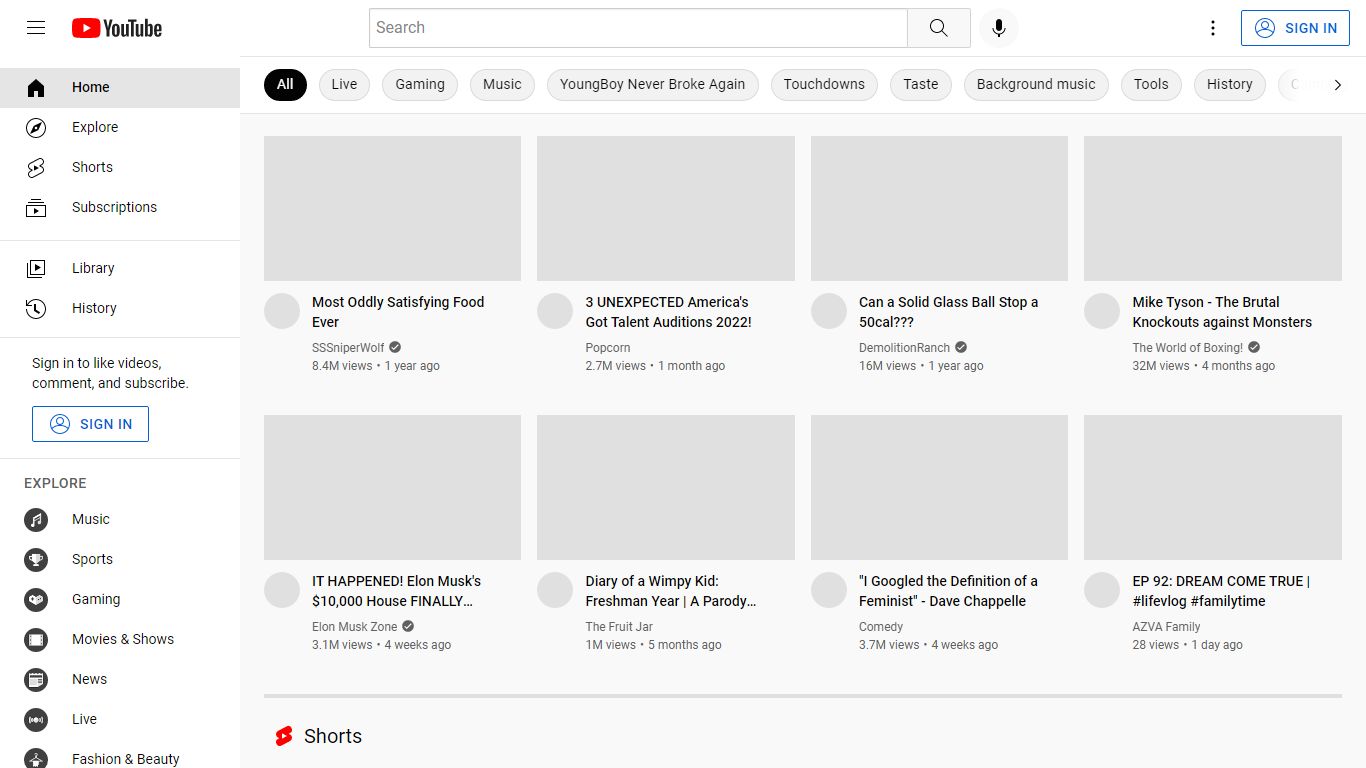Screen dimensions: 1366x768
Task: Click the sidebar SIGN IN button
Action: (x=90, y=424)
